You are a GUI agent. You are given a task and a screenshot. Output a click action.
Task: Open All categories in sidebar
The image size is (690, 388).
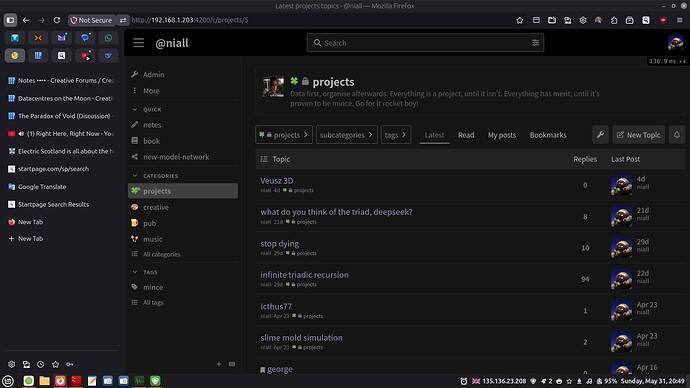click(161, 254)
